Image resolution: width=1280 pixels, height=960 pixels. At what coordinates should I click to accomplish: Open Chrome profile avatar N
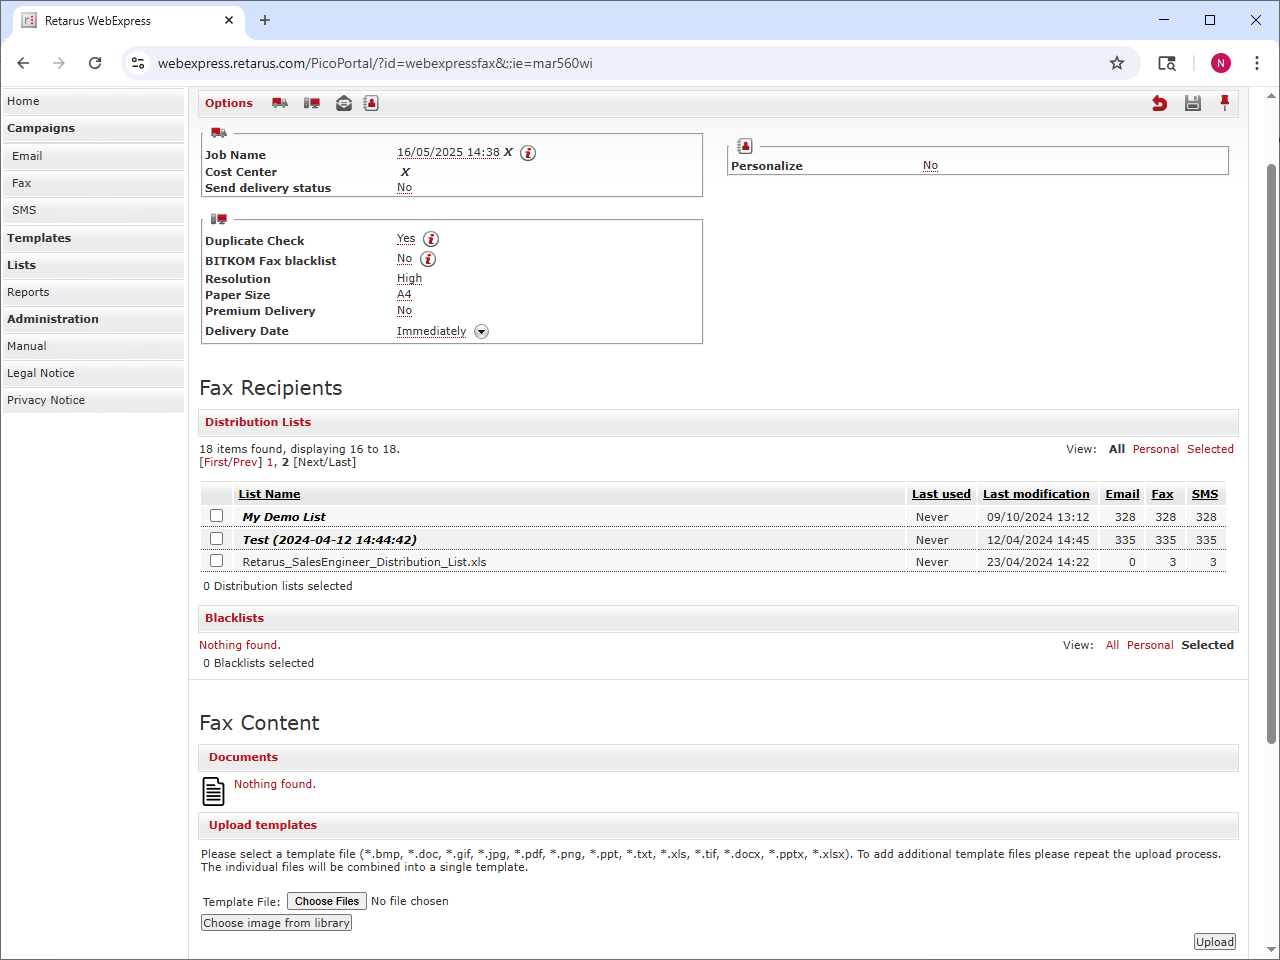tap(1221, 63)
